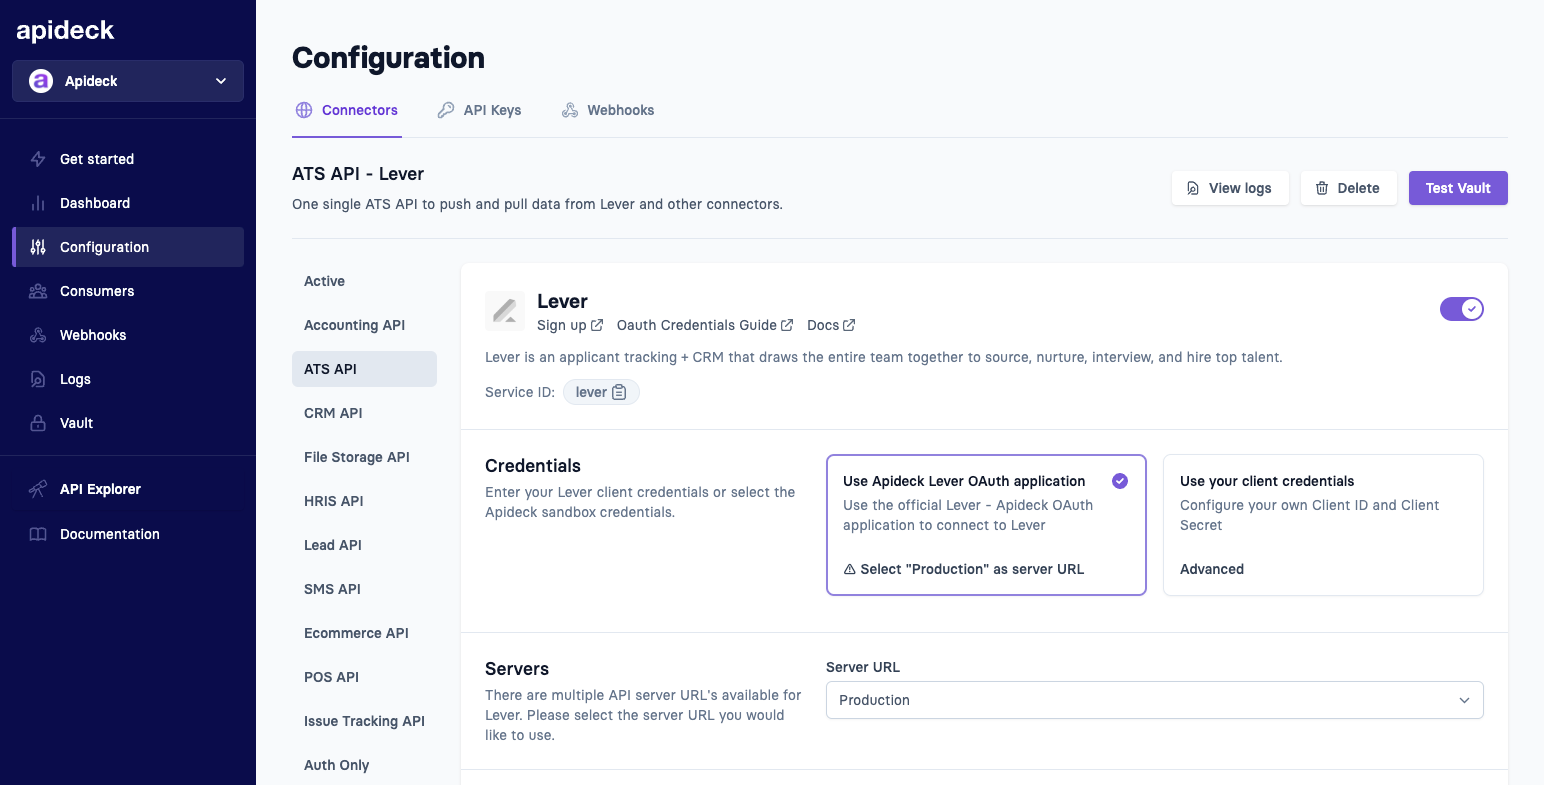Open Logs in sidebar
Image resolution: width=1544 pixels, height=785 pixels.
pyautogui.click(x=128, y=379)
